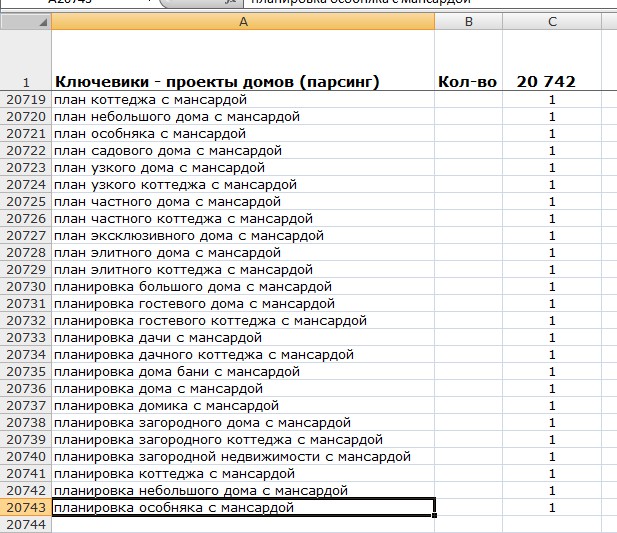Select column C header
Screen dimensions: 617x533
coord(552,22)
